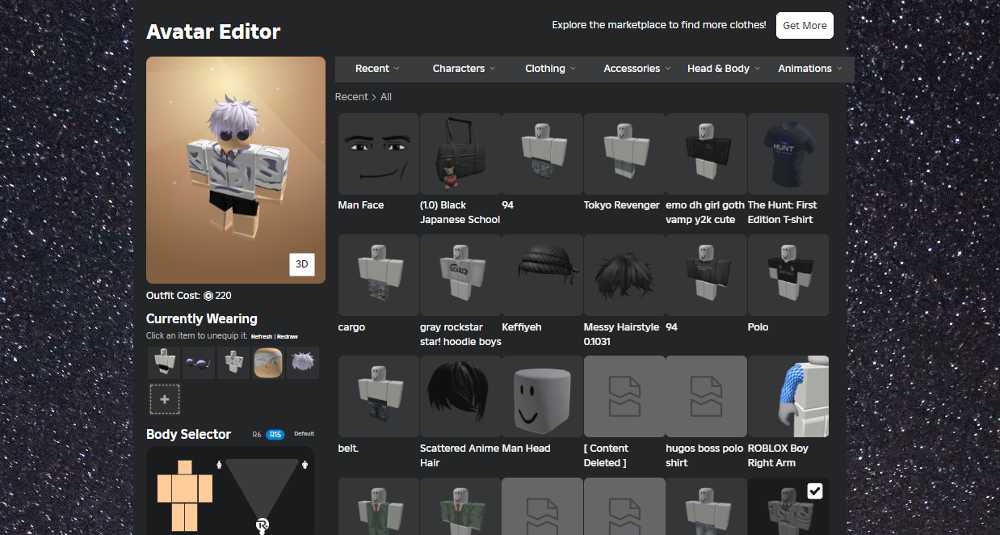The width and height of the screenshot is (1000, 535).
Task: Switch avatar type to R6
Action: tap(256, 434)
